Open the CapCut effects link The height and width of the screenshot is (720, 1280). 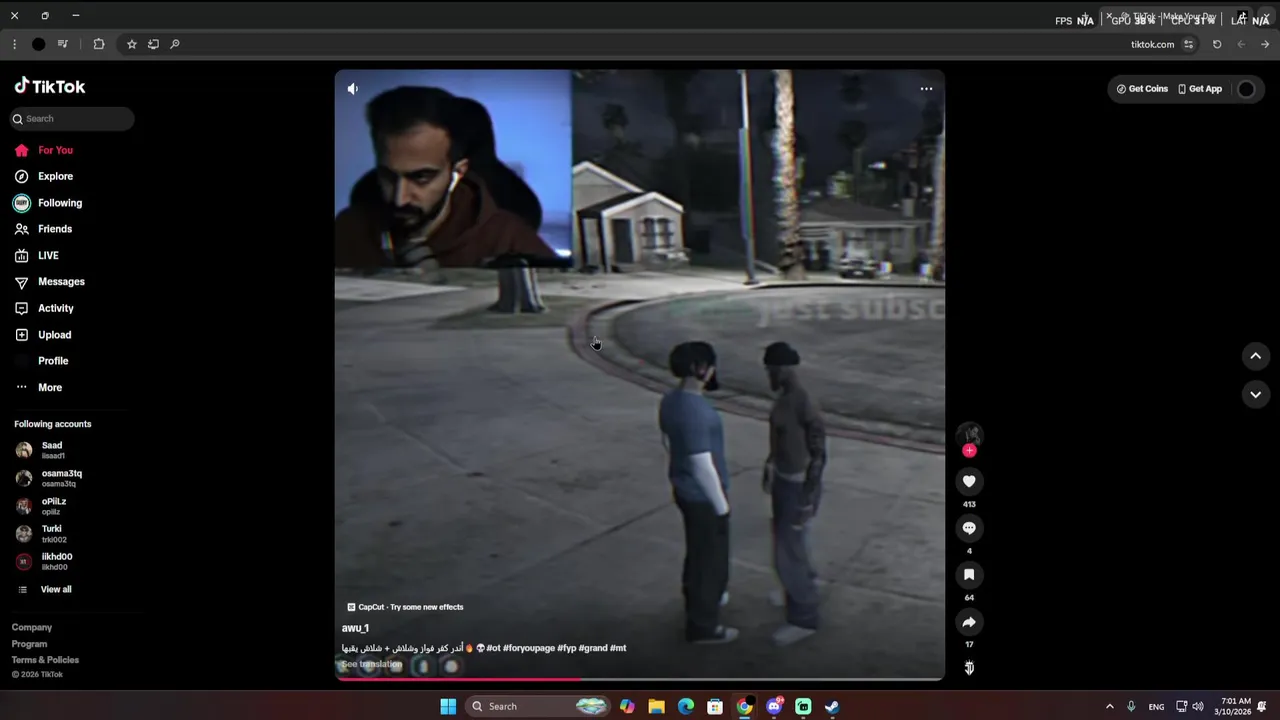[405, 607]
